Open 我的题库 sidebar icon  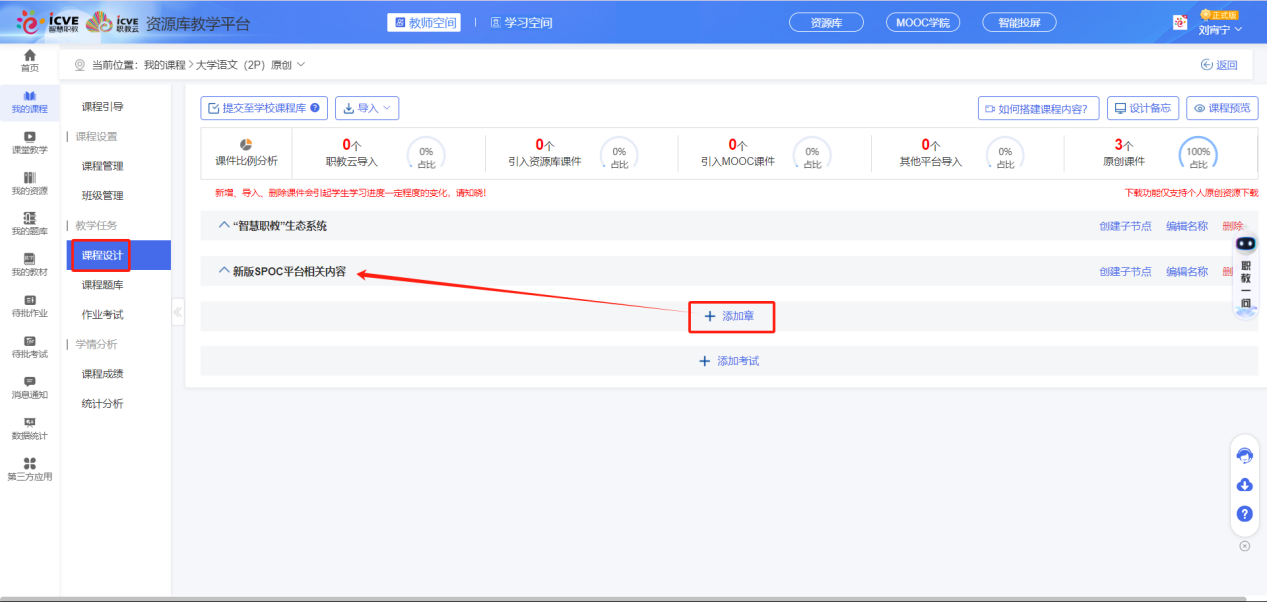tap(29, 223)
